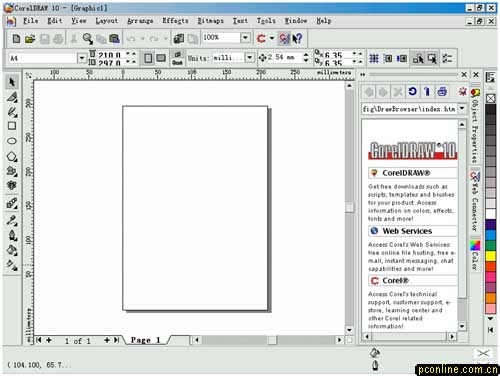Toggle the Web Connector docker toolbar icon

(x=284, y=39)
